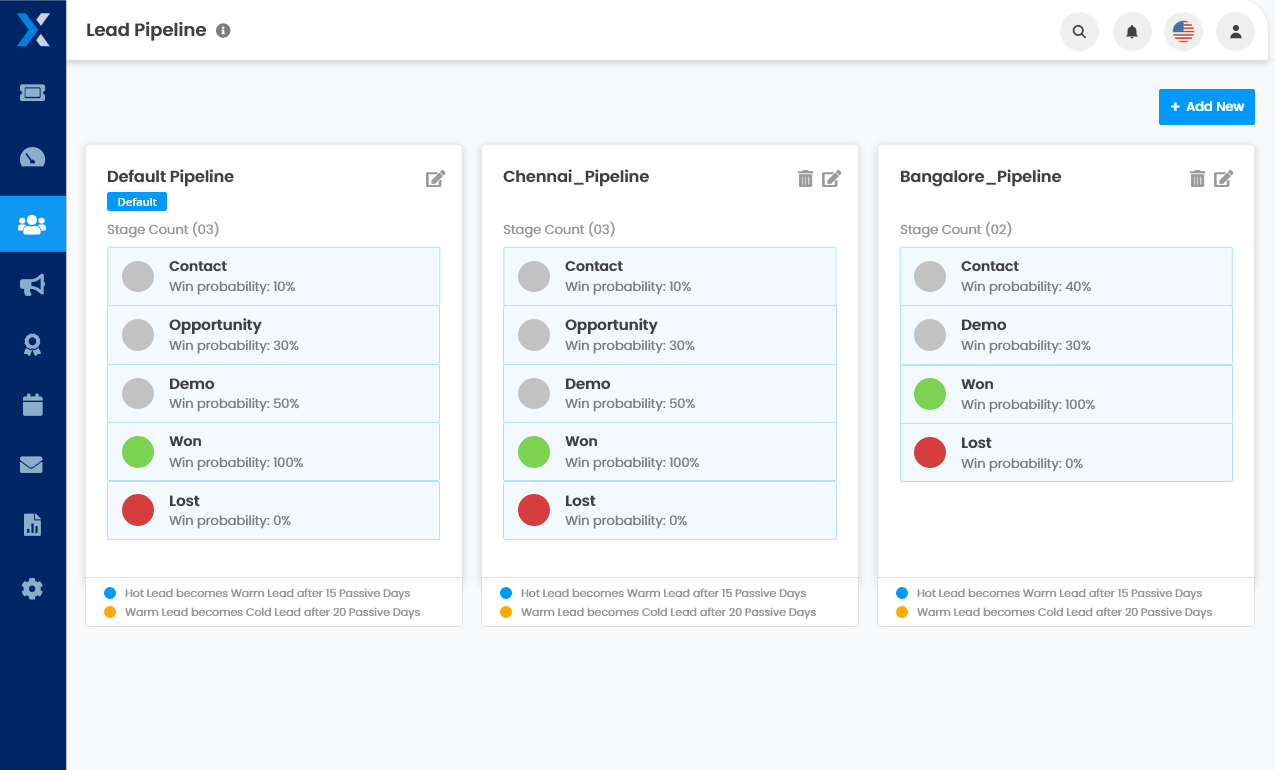This screenshot has height=770, width=1275.
Task: Open the award ribbon icon in sidebar
Action: pos(32,345)
